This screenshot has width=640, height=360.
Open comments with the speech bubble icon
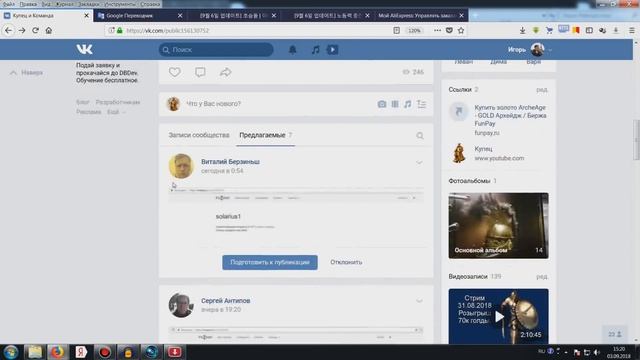pos(200,72)
